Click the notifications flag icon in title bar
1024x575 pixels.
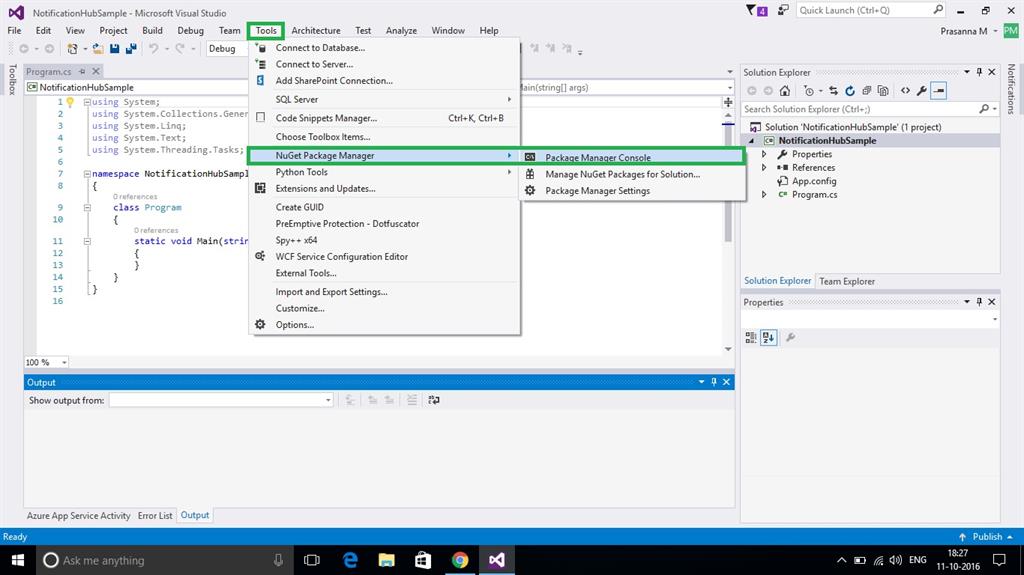tap(756, 10)
